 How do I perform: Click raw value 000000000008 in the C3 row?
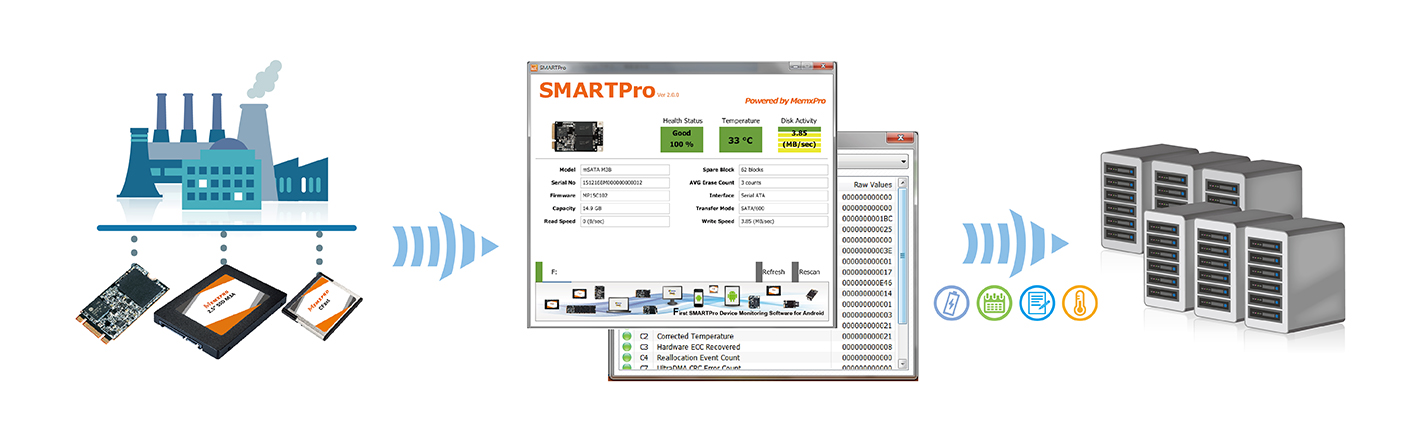(867, 347)
